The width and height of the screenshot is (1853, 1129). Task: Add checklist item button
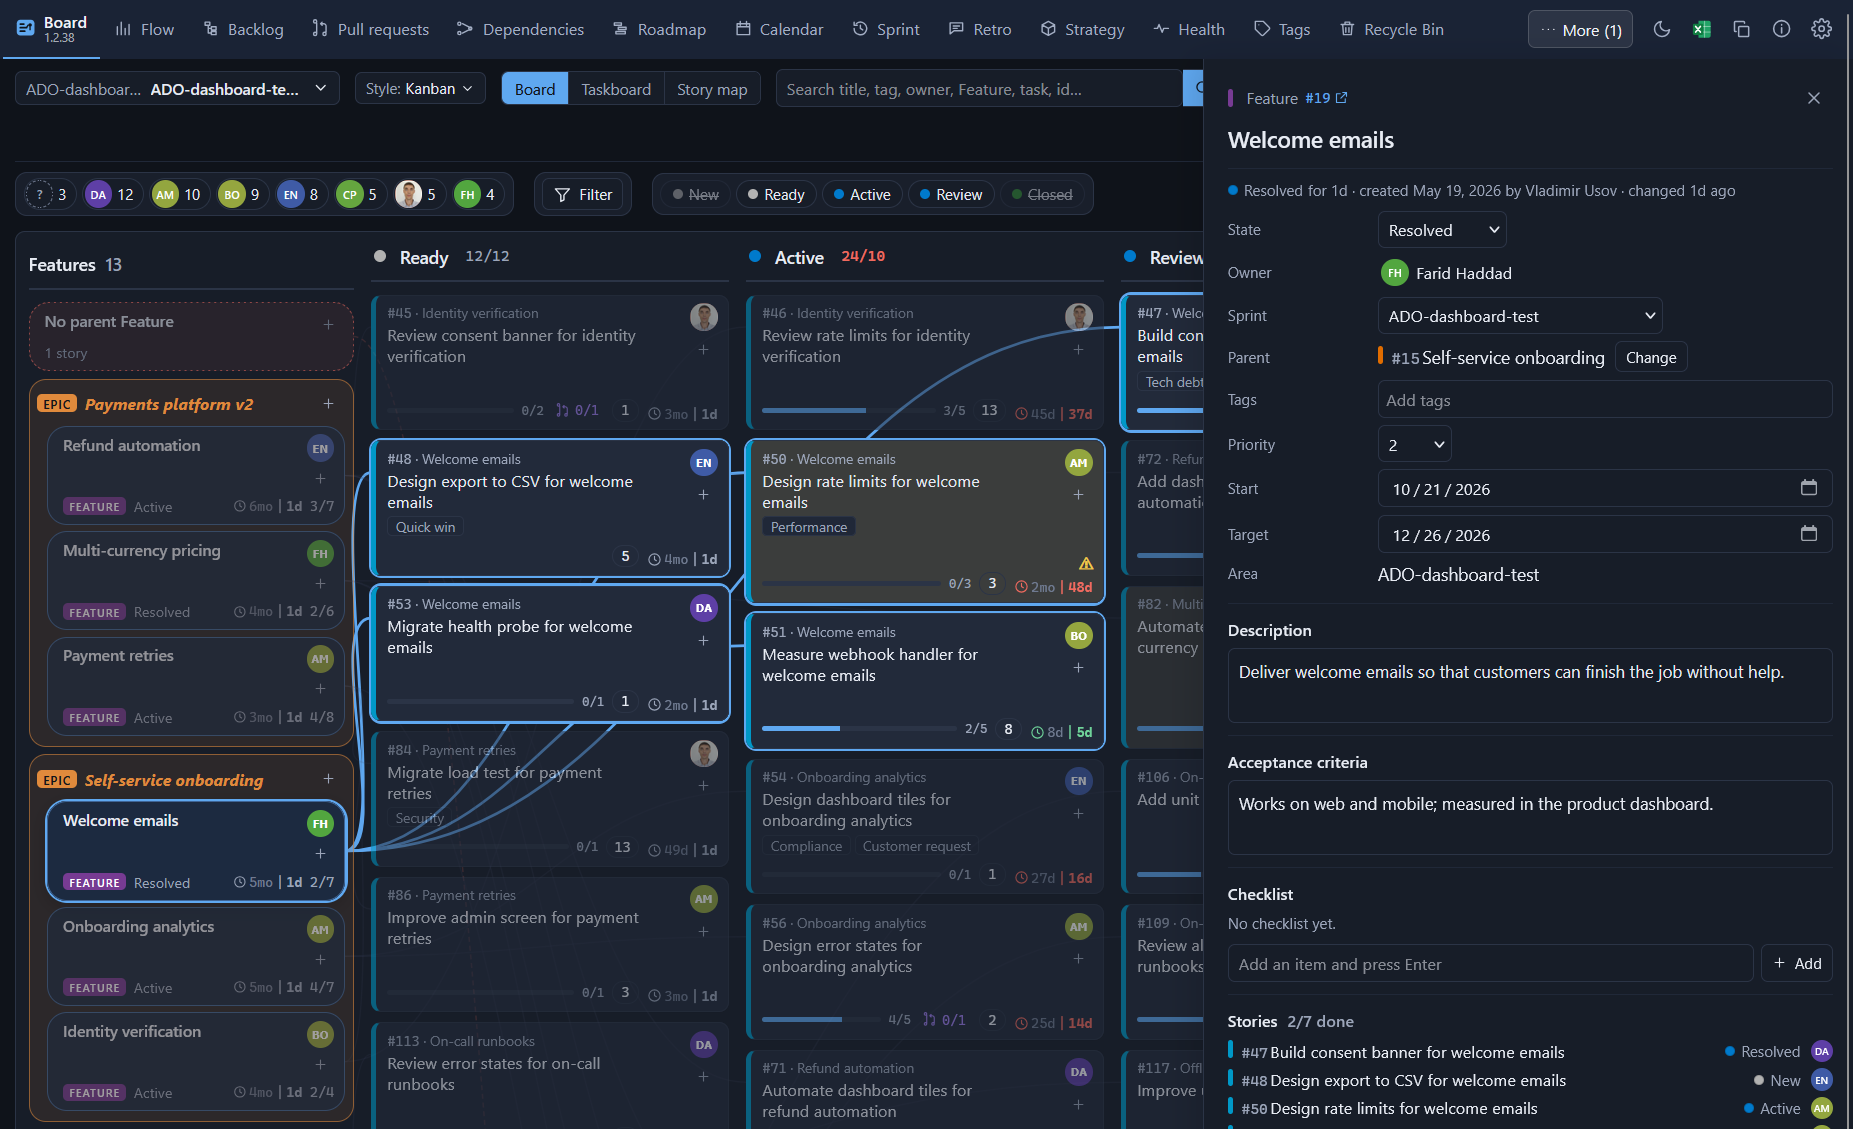click(x=1796, y=963)
